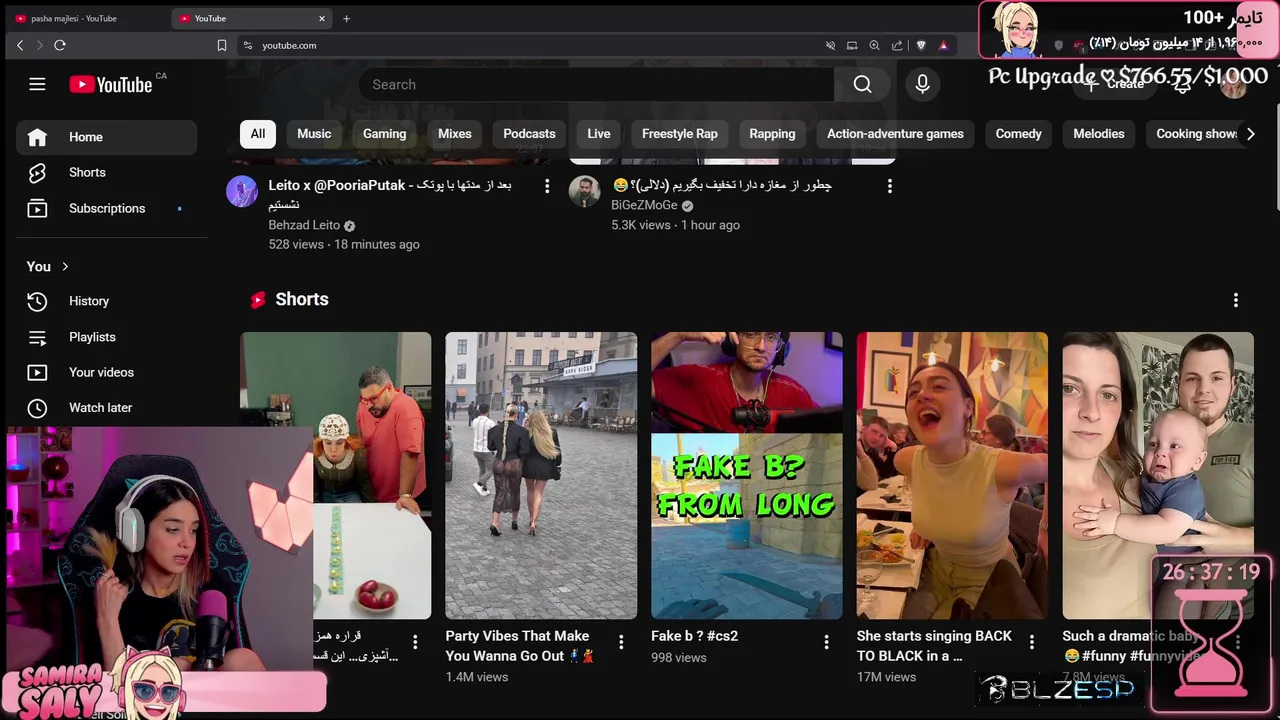The width and height of the screenshot is (1280, 720).
Task: Select the Live filter chip
Action: 599,134
